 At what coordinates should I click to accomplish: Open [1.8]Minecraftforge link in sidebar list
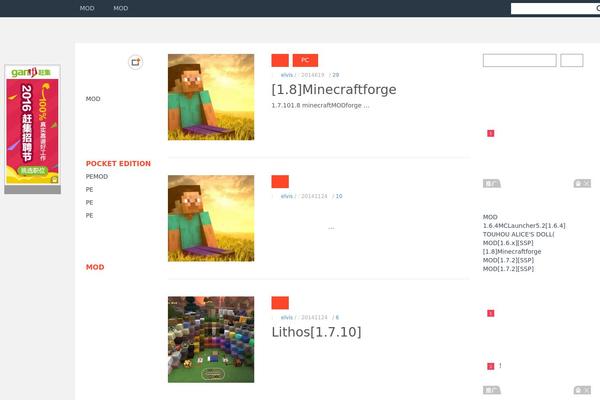pyautogui.click(x=512, y=251)
